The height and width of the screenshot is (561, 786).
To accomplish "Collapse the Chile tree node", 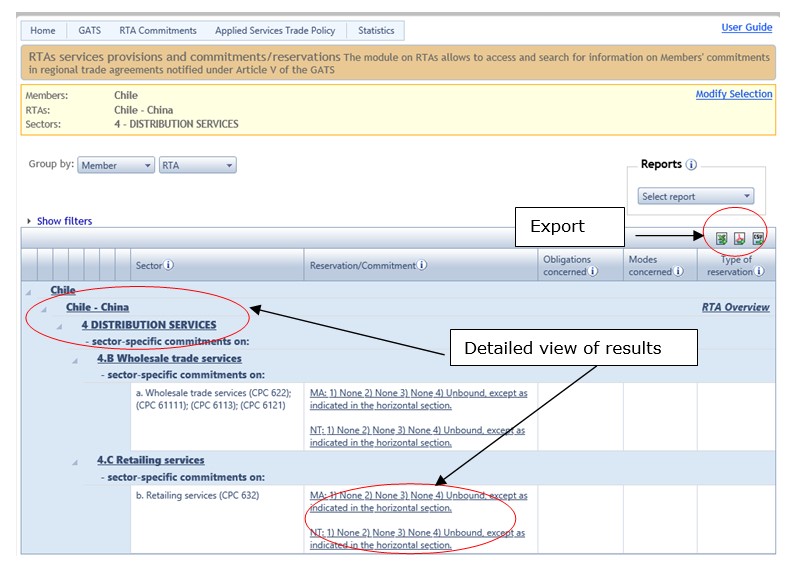I will pyautogui.click(x=29, y=292).
